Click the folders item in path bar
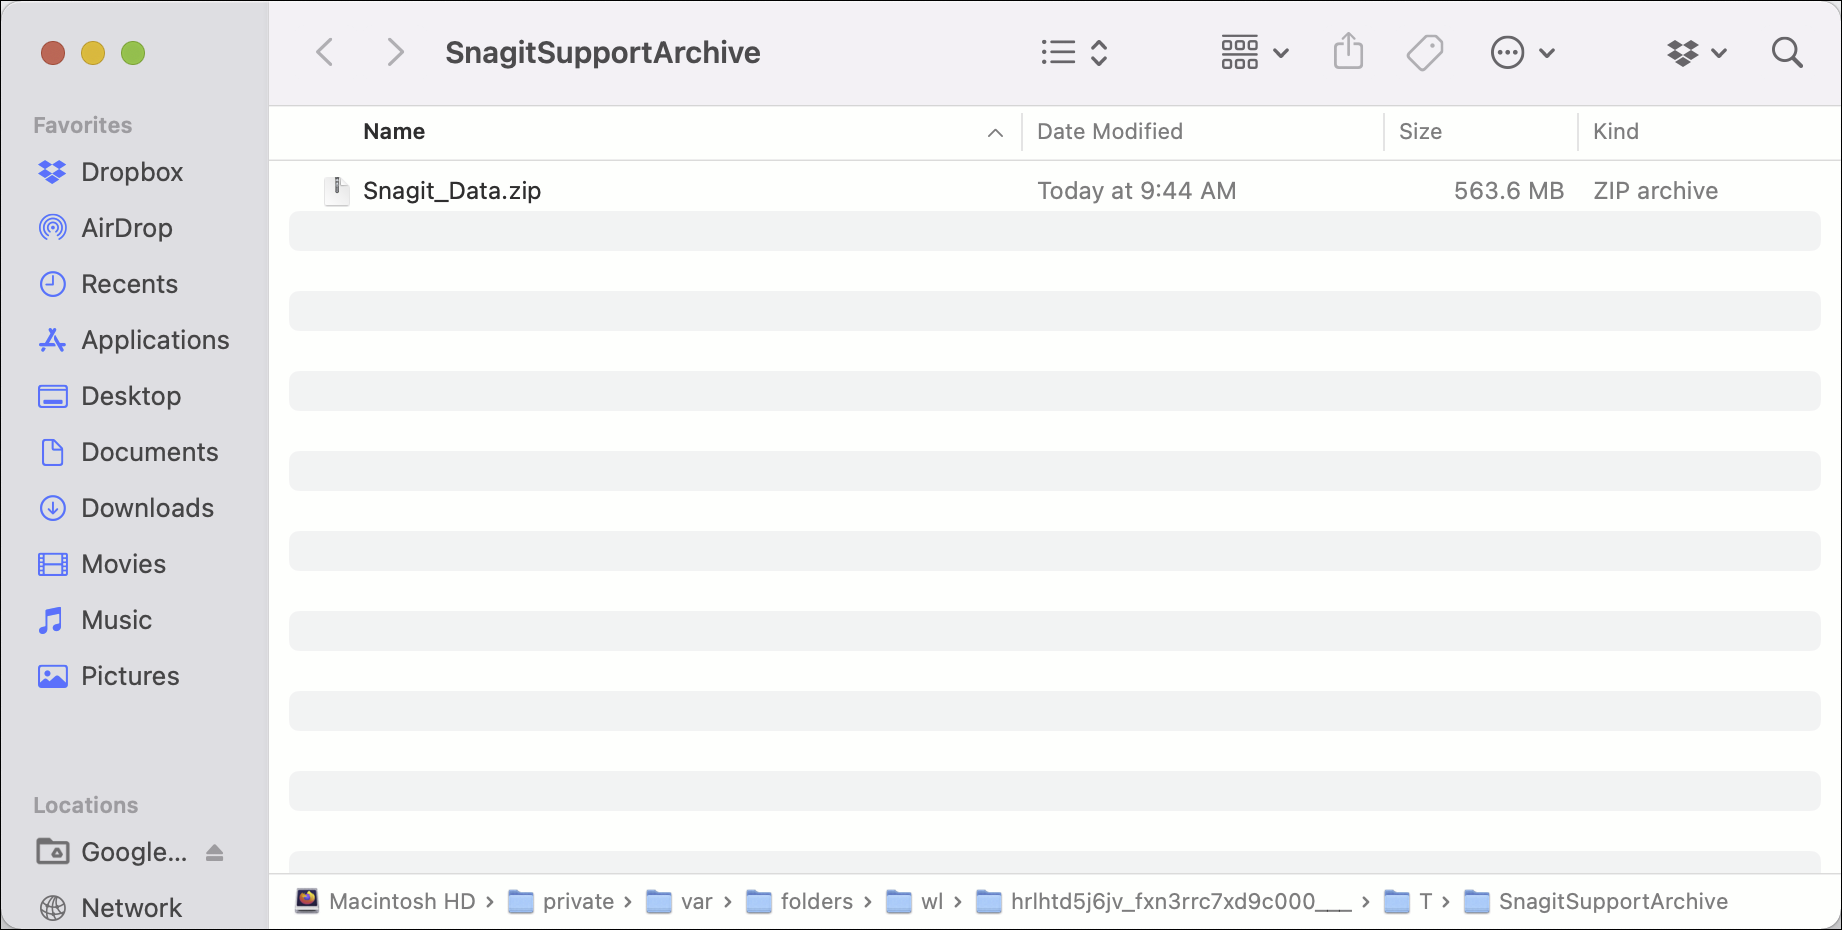This screenshot has height=930, width=1842. coord(815,902)
